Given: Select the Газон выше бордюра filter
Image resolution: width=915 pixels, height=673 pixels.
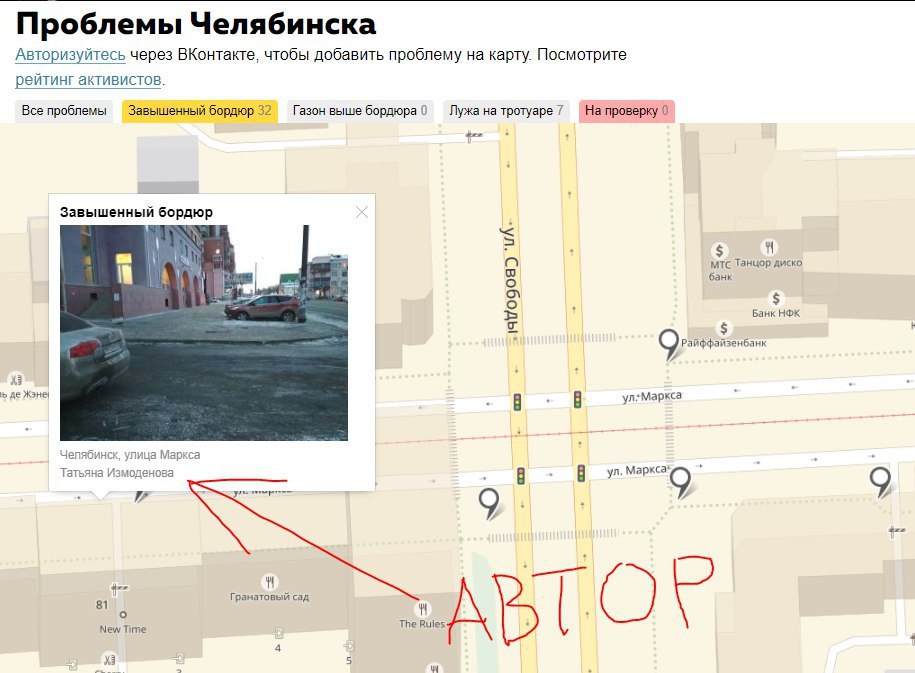Looking at the screenshot, I should tap(359, 111).
